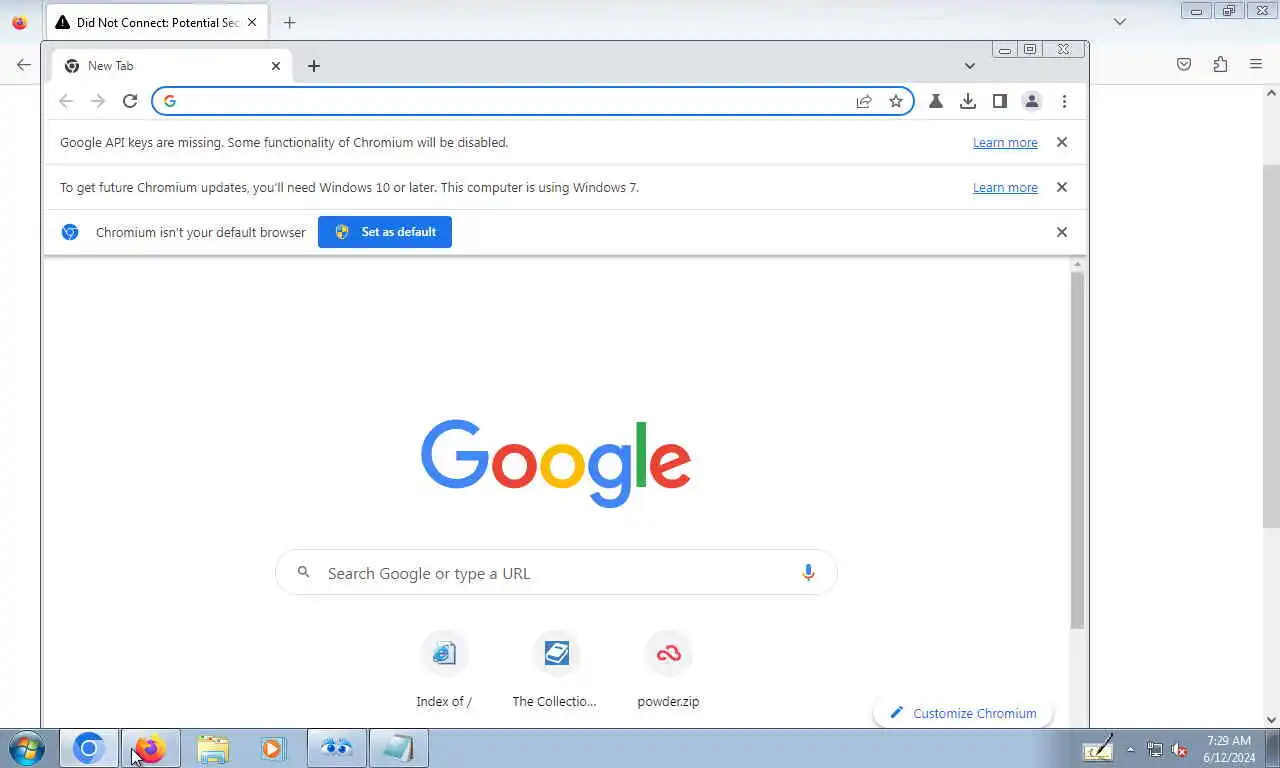This screenshot has width=1280, height=768.
Task: Click Firefox back arrow button
Action: (24, 64)
